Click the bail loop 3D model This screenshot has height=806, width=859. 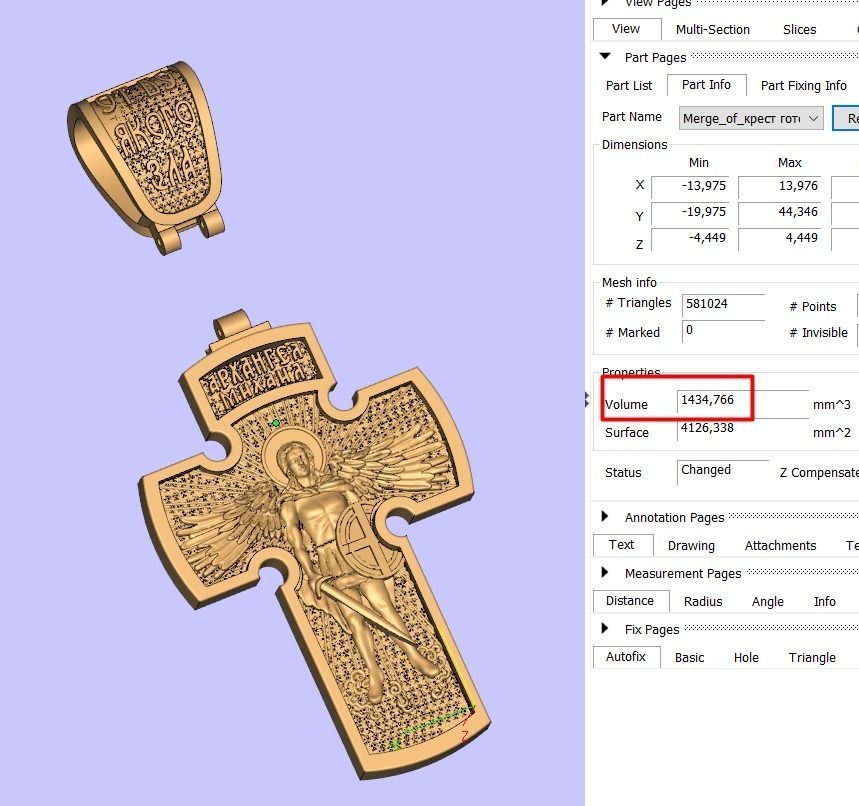146,158
